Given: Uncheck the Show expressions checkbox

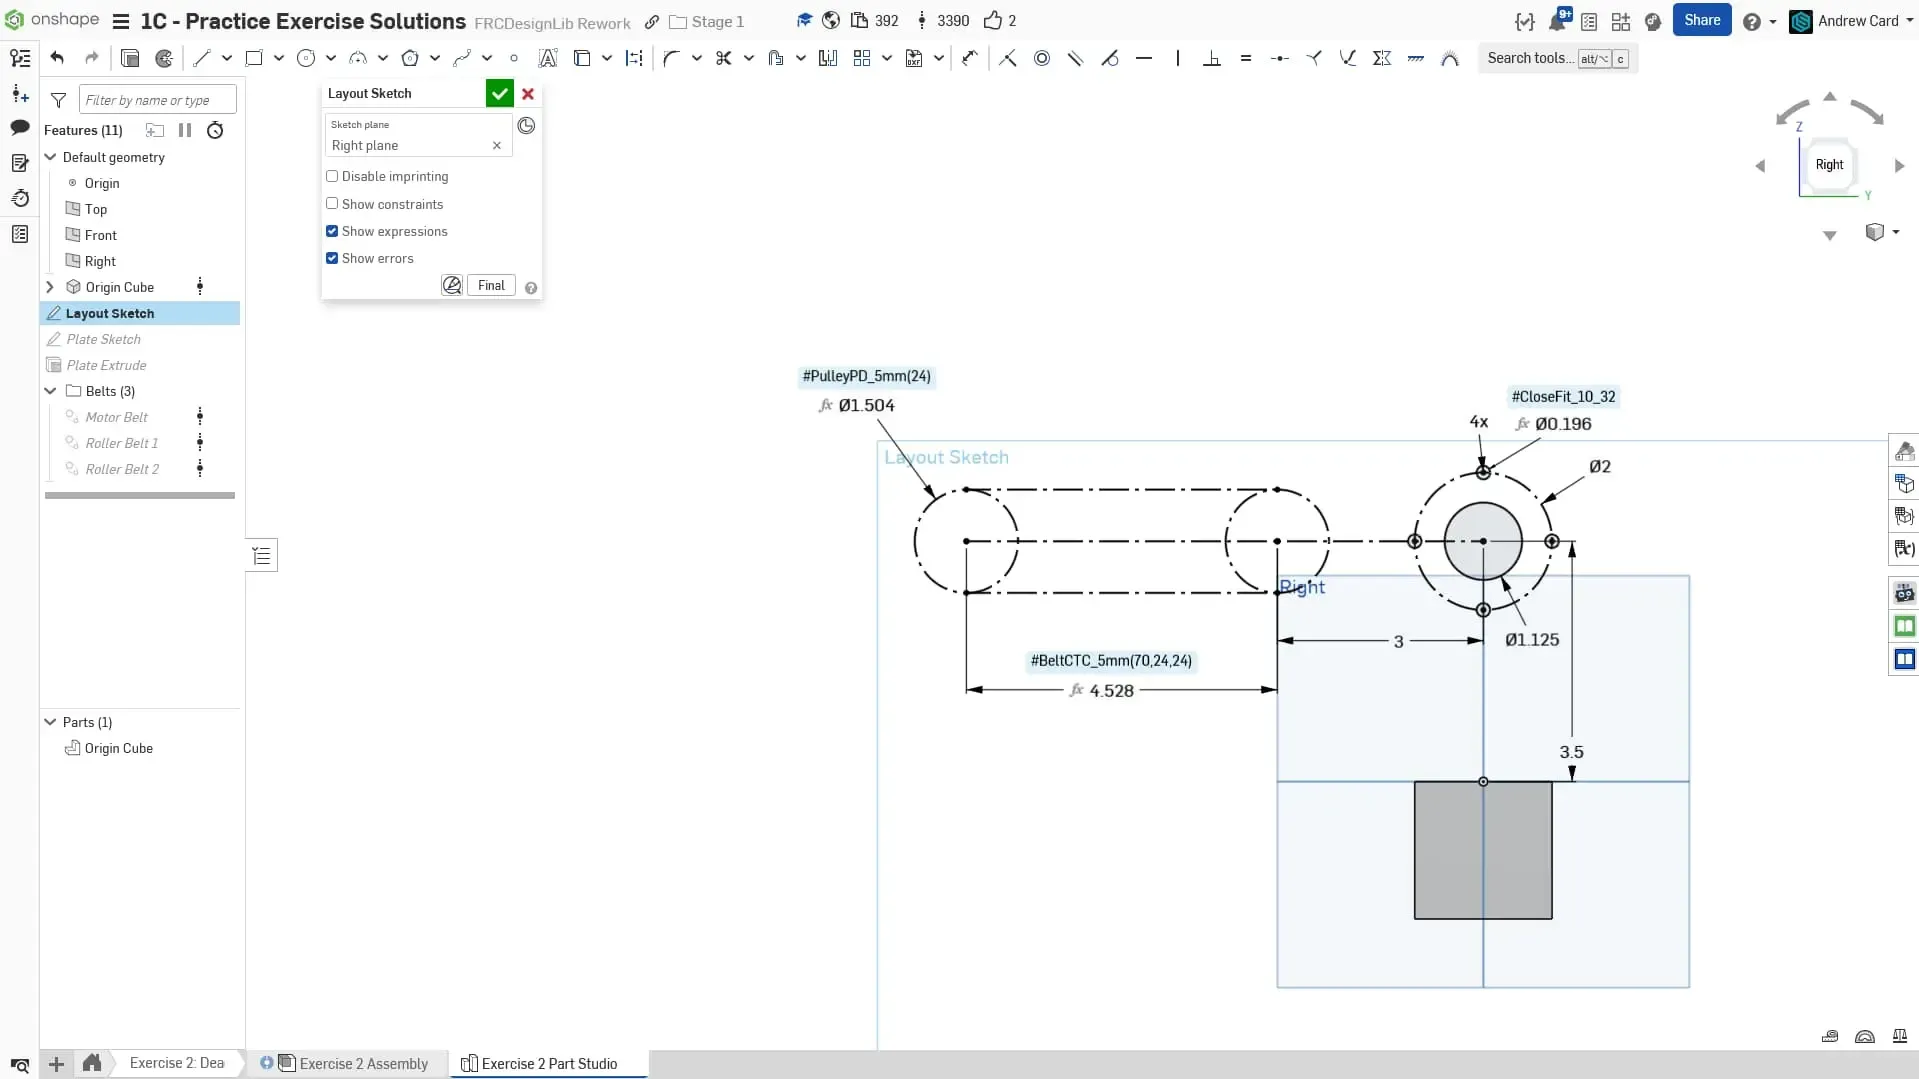Looking at the screenshot, I should (x=332, y=231).
